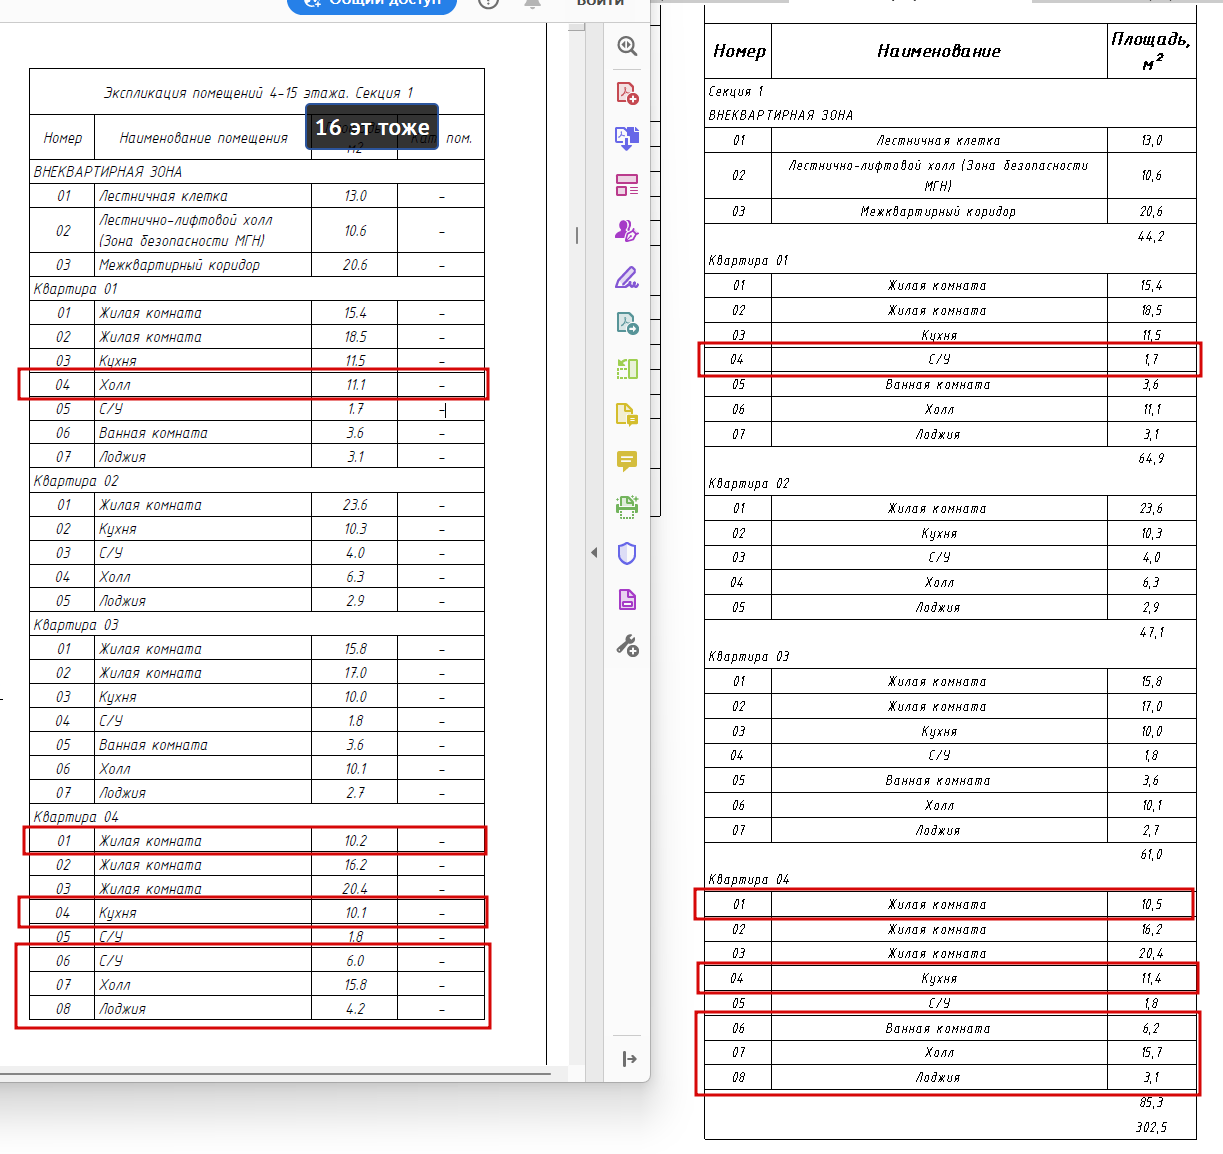Open the Scan & OCR tool
Image resolution: width=1223 pixels, height=1154 pixels.
(627, 507)
